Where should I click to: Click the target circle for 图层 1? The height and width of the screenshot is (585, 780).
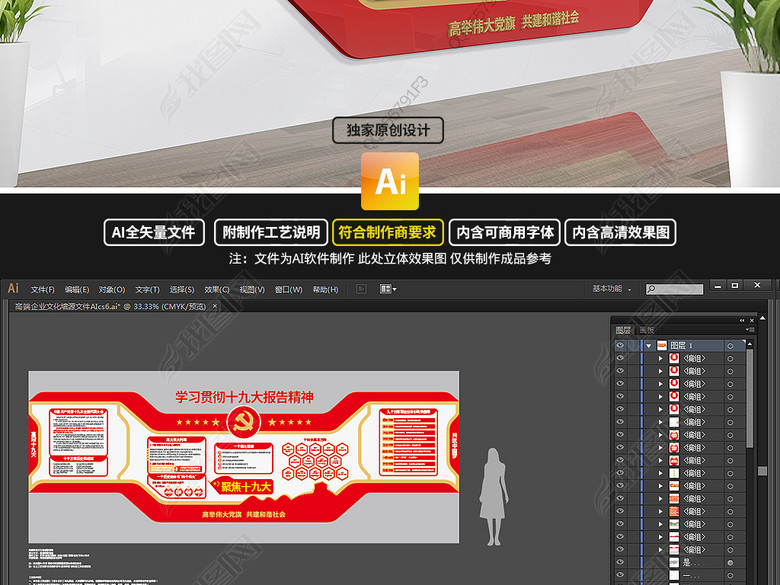[730, 345]
